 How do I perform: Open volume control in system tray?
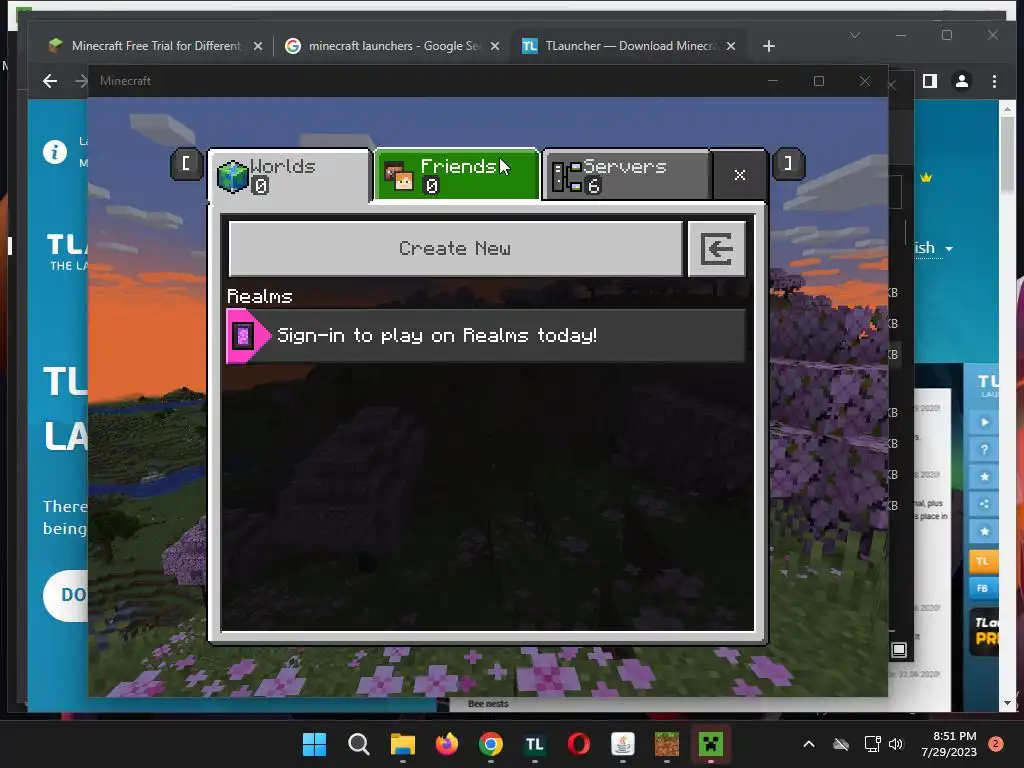pos(896,744)
